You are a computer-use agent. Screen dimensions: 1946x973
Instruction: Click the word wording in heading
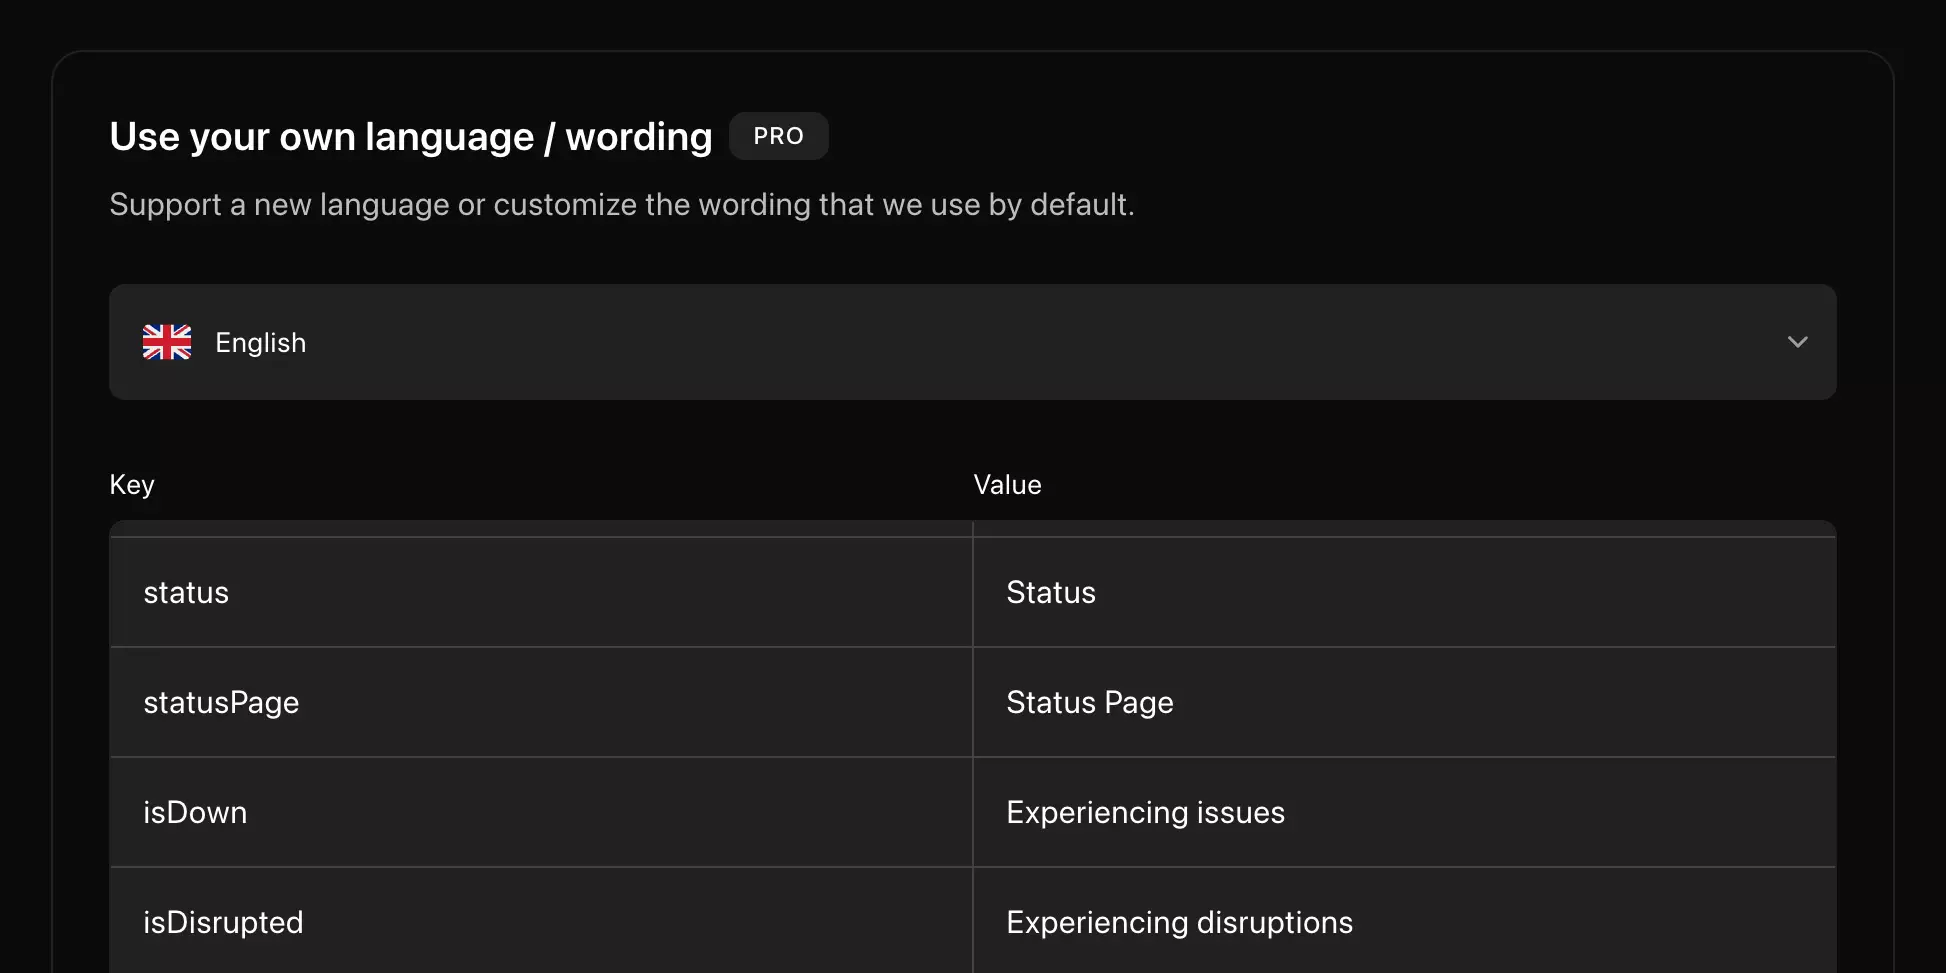pos(639,138)
